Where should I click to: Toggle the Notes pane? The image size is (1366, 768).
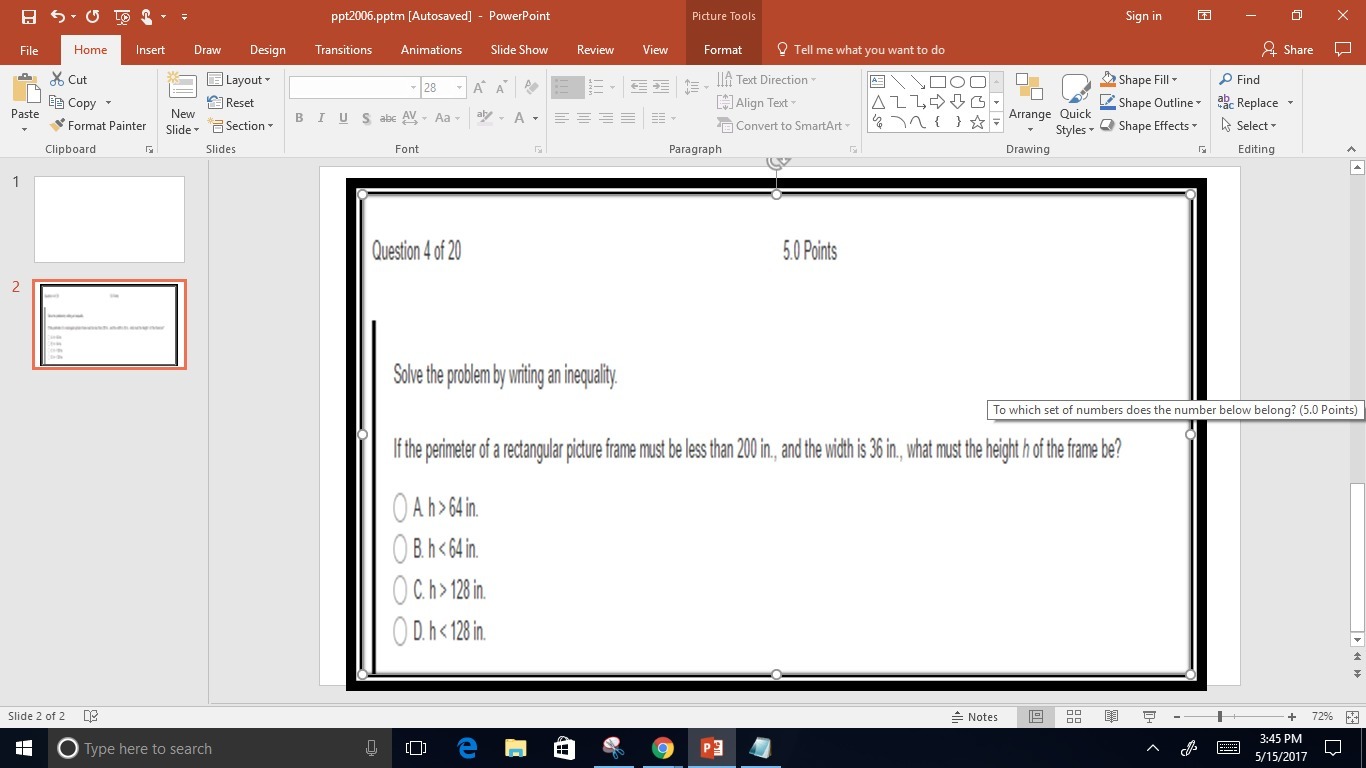click(975, 716)
